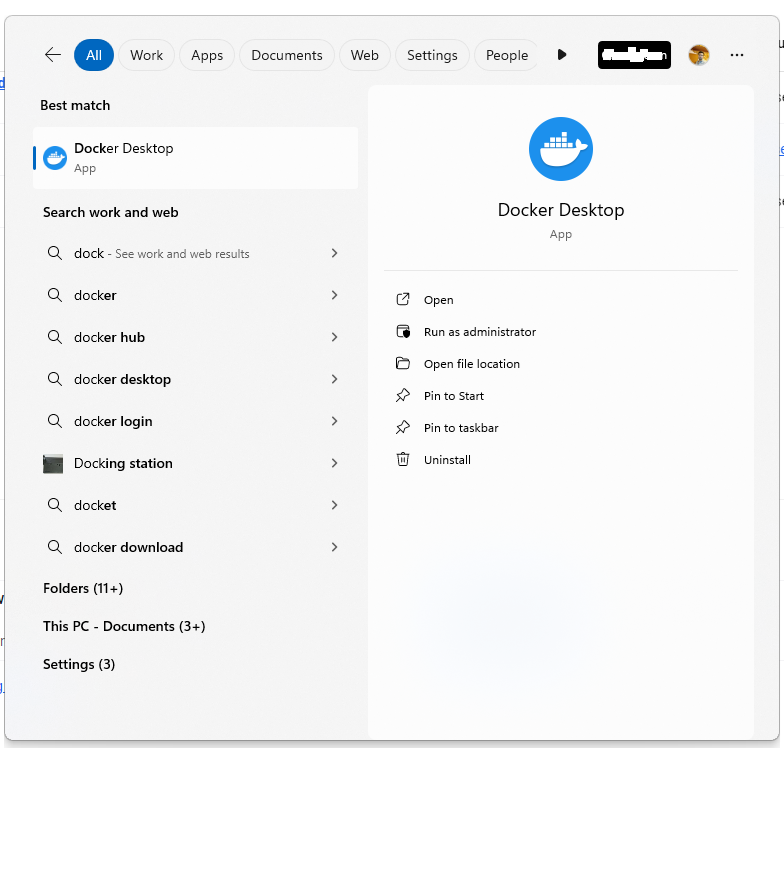784x885 pixels.
Task: Expand the 'docker download' suggestion chevron
Action: click(334, 547)
